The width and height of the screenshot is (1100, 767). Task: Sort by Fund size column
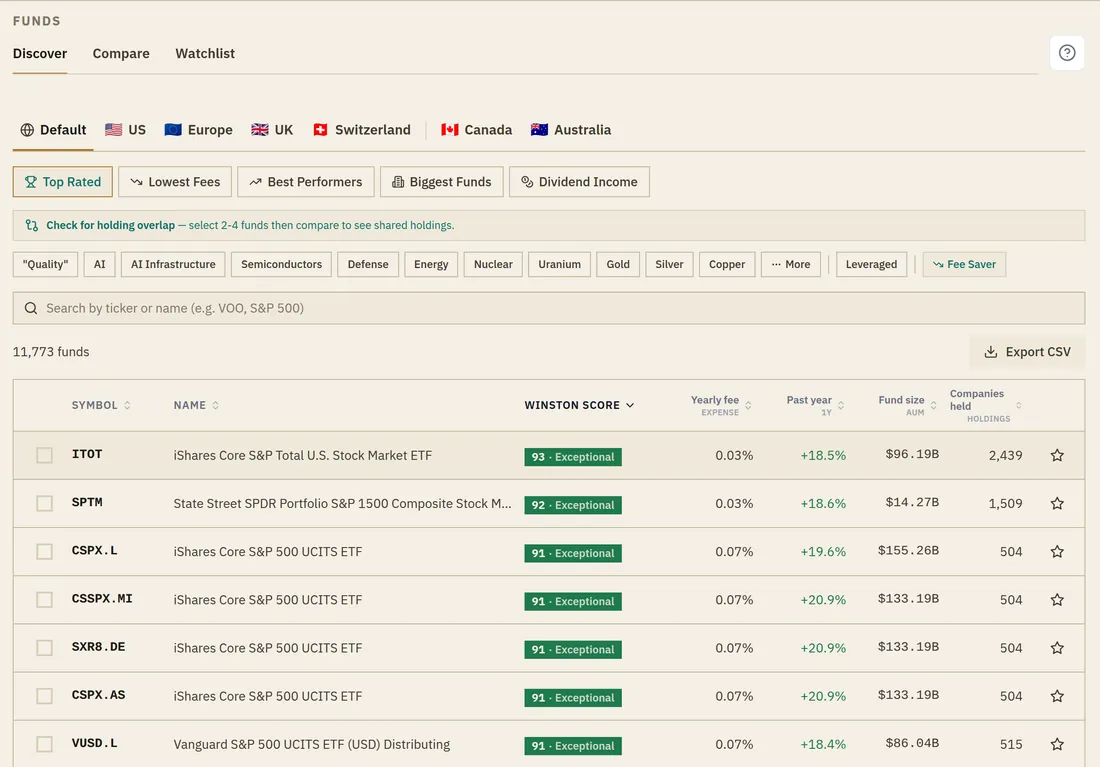click(x=907, y=405)
